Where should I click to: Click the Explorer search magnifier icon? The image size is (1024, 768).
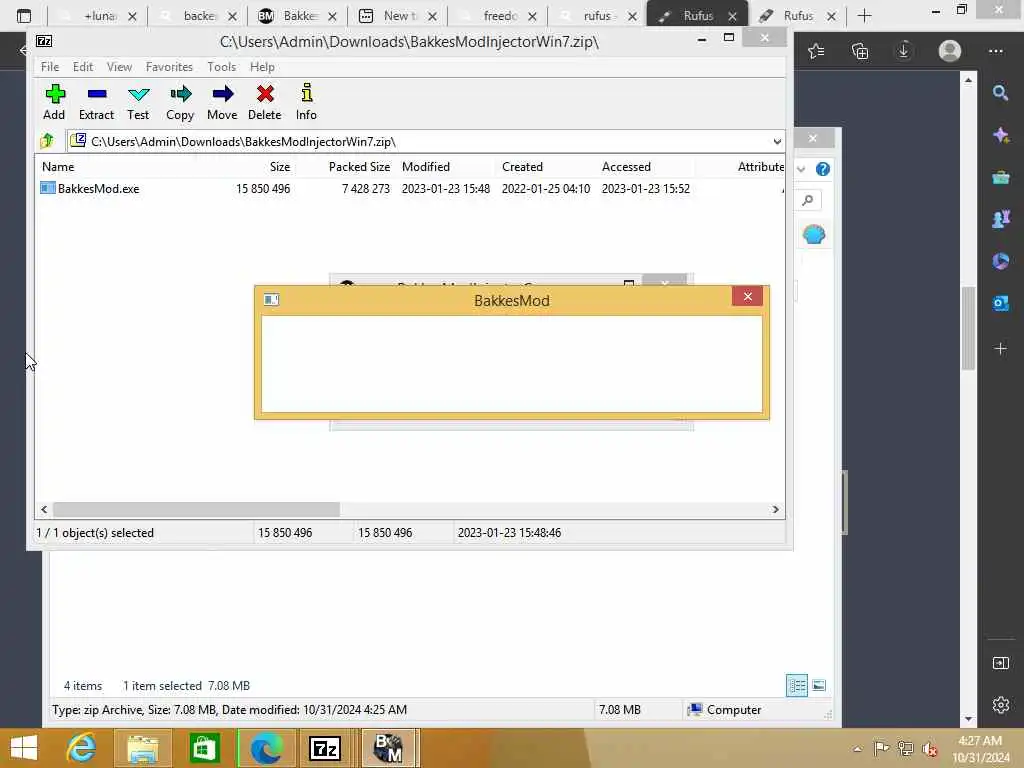coord(808,200)
